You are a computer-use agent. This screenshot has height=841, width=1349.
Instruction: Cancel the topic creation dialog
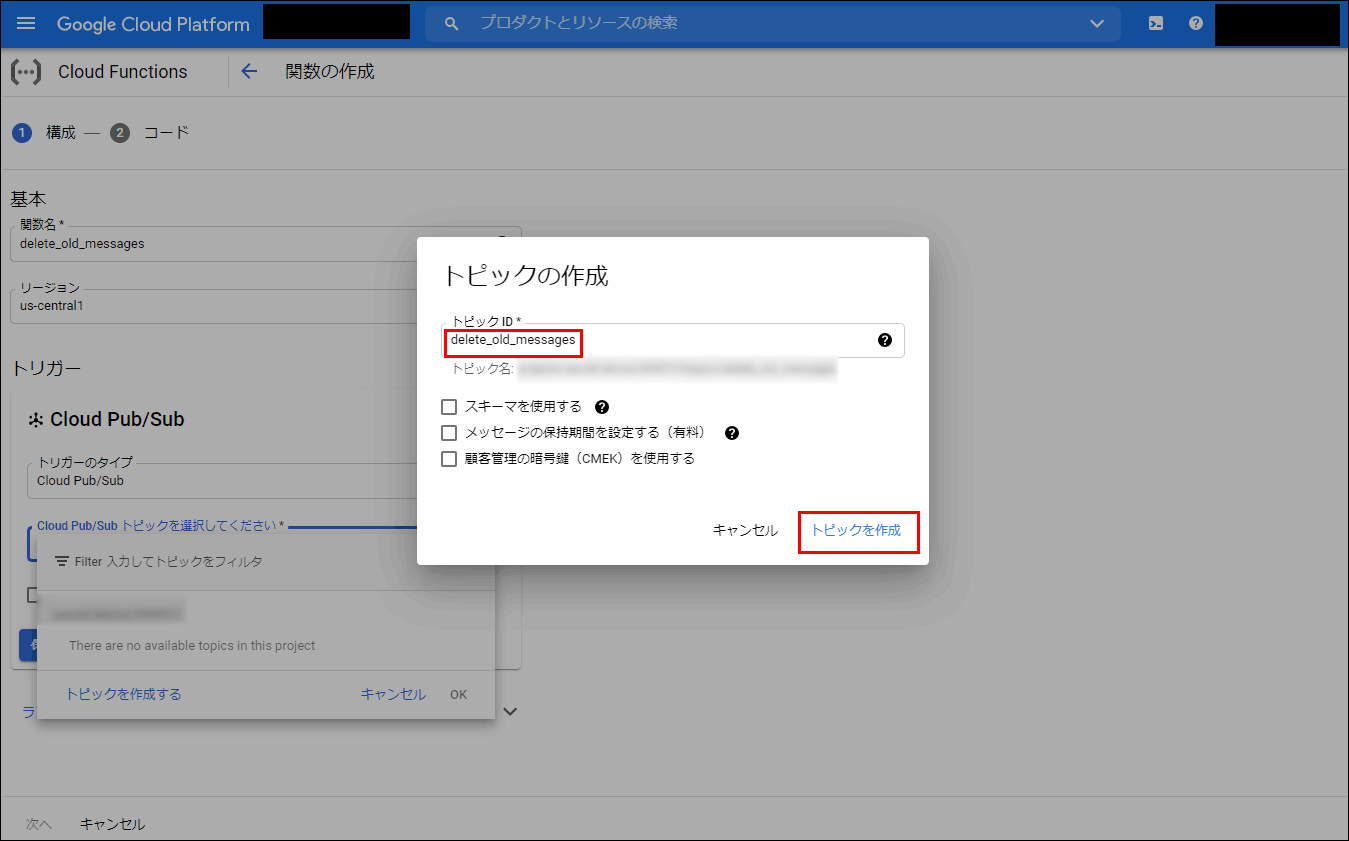pos(745,530)
